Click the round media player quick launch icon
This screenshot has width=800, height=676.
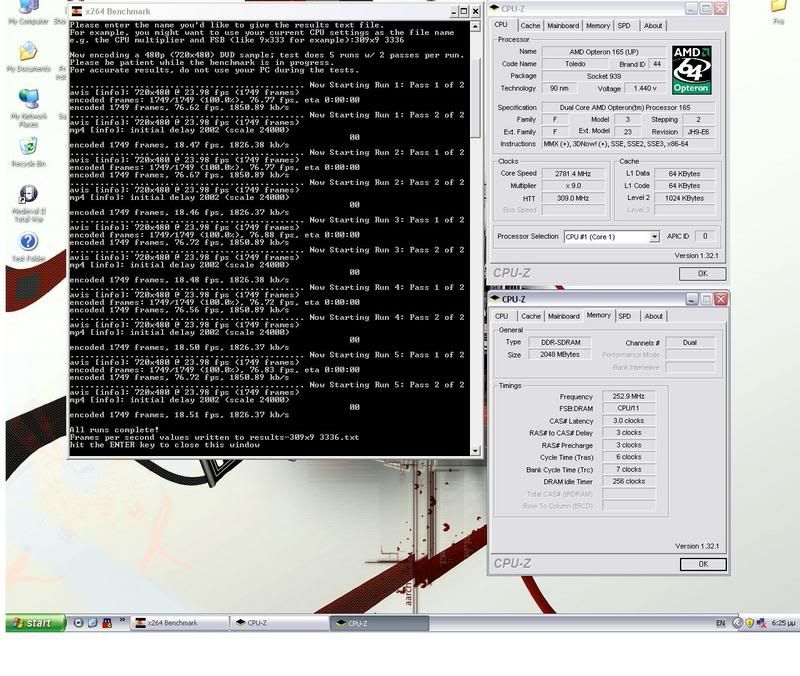pyautogui.click(x=78, y=623)
